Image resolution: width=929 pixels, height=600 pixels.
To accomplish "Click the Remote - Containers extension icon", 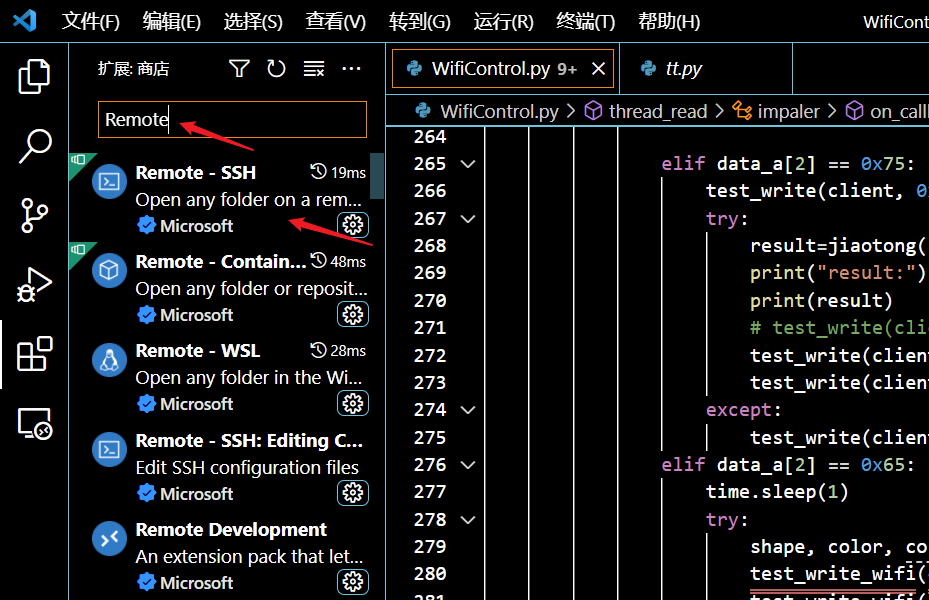I will (x=110, y=271).
